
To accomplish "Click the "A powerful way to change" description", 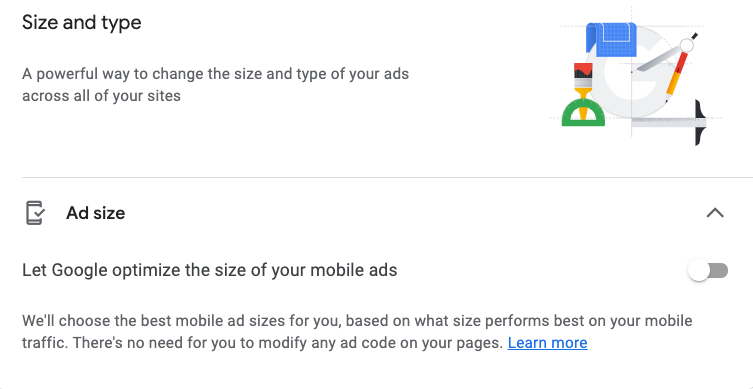I will tap(215, 85).
